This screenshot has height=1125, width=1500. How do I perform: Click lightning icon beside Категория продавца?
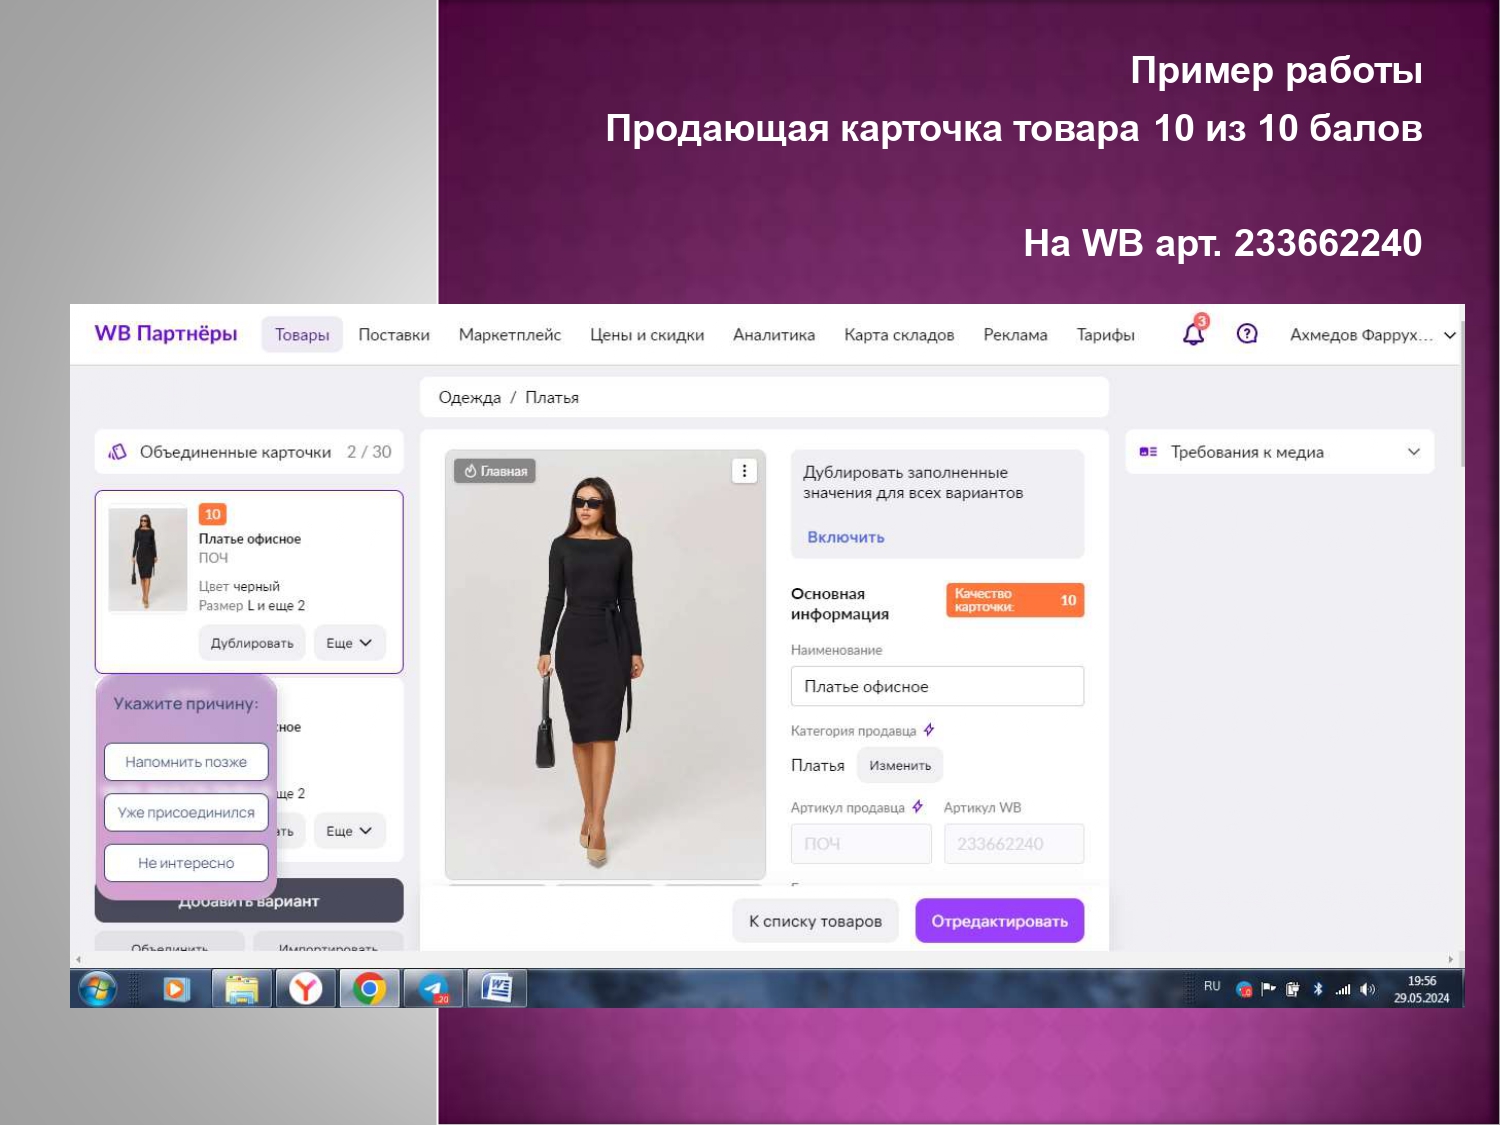(929, 730)
